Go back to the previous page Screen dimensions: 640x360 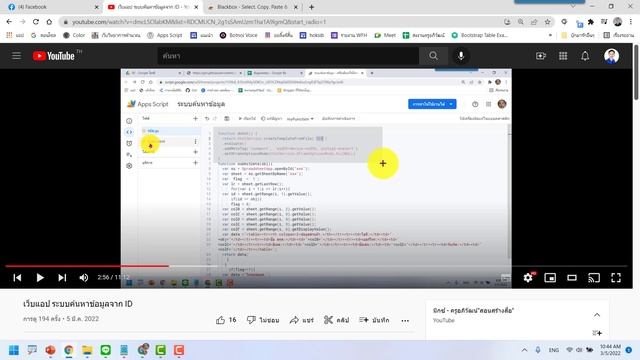(x=9, y=22)
